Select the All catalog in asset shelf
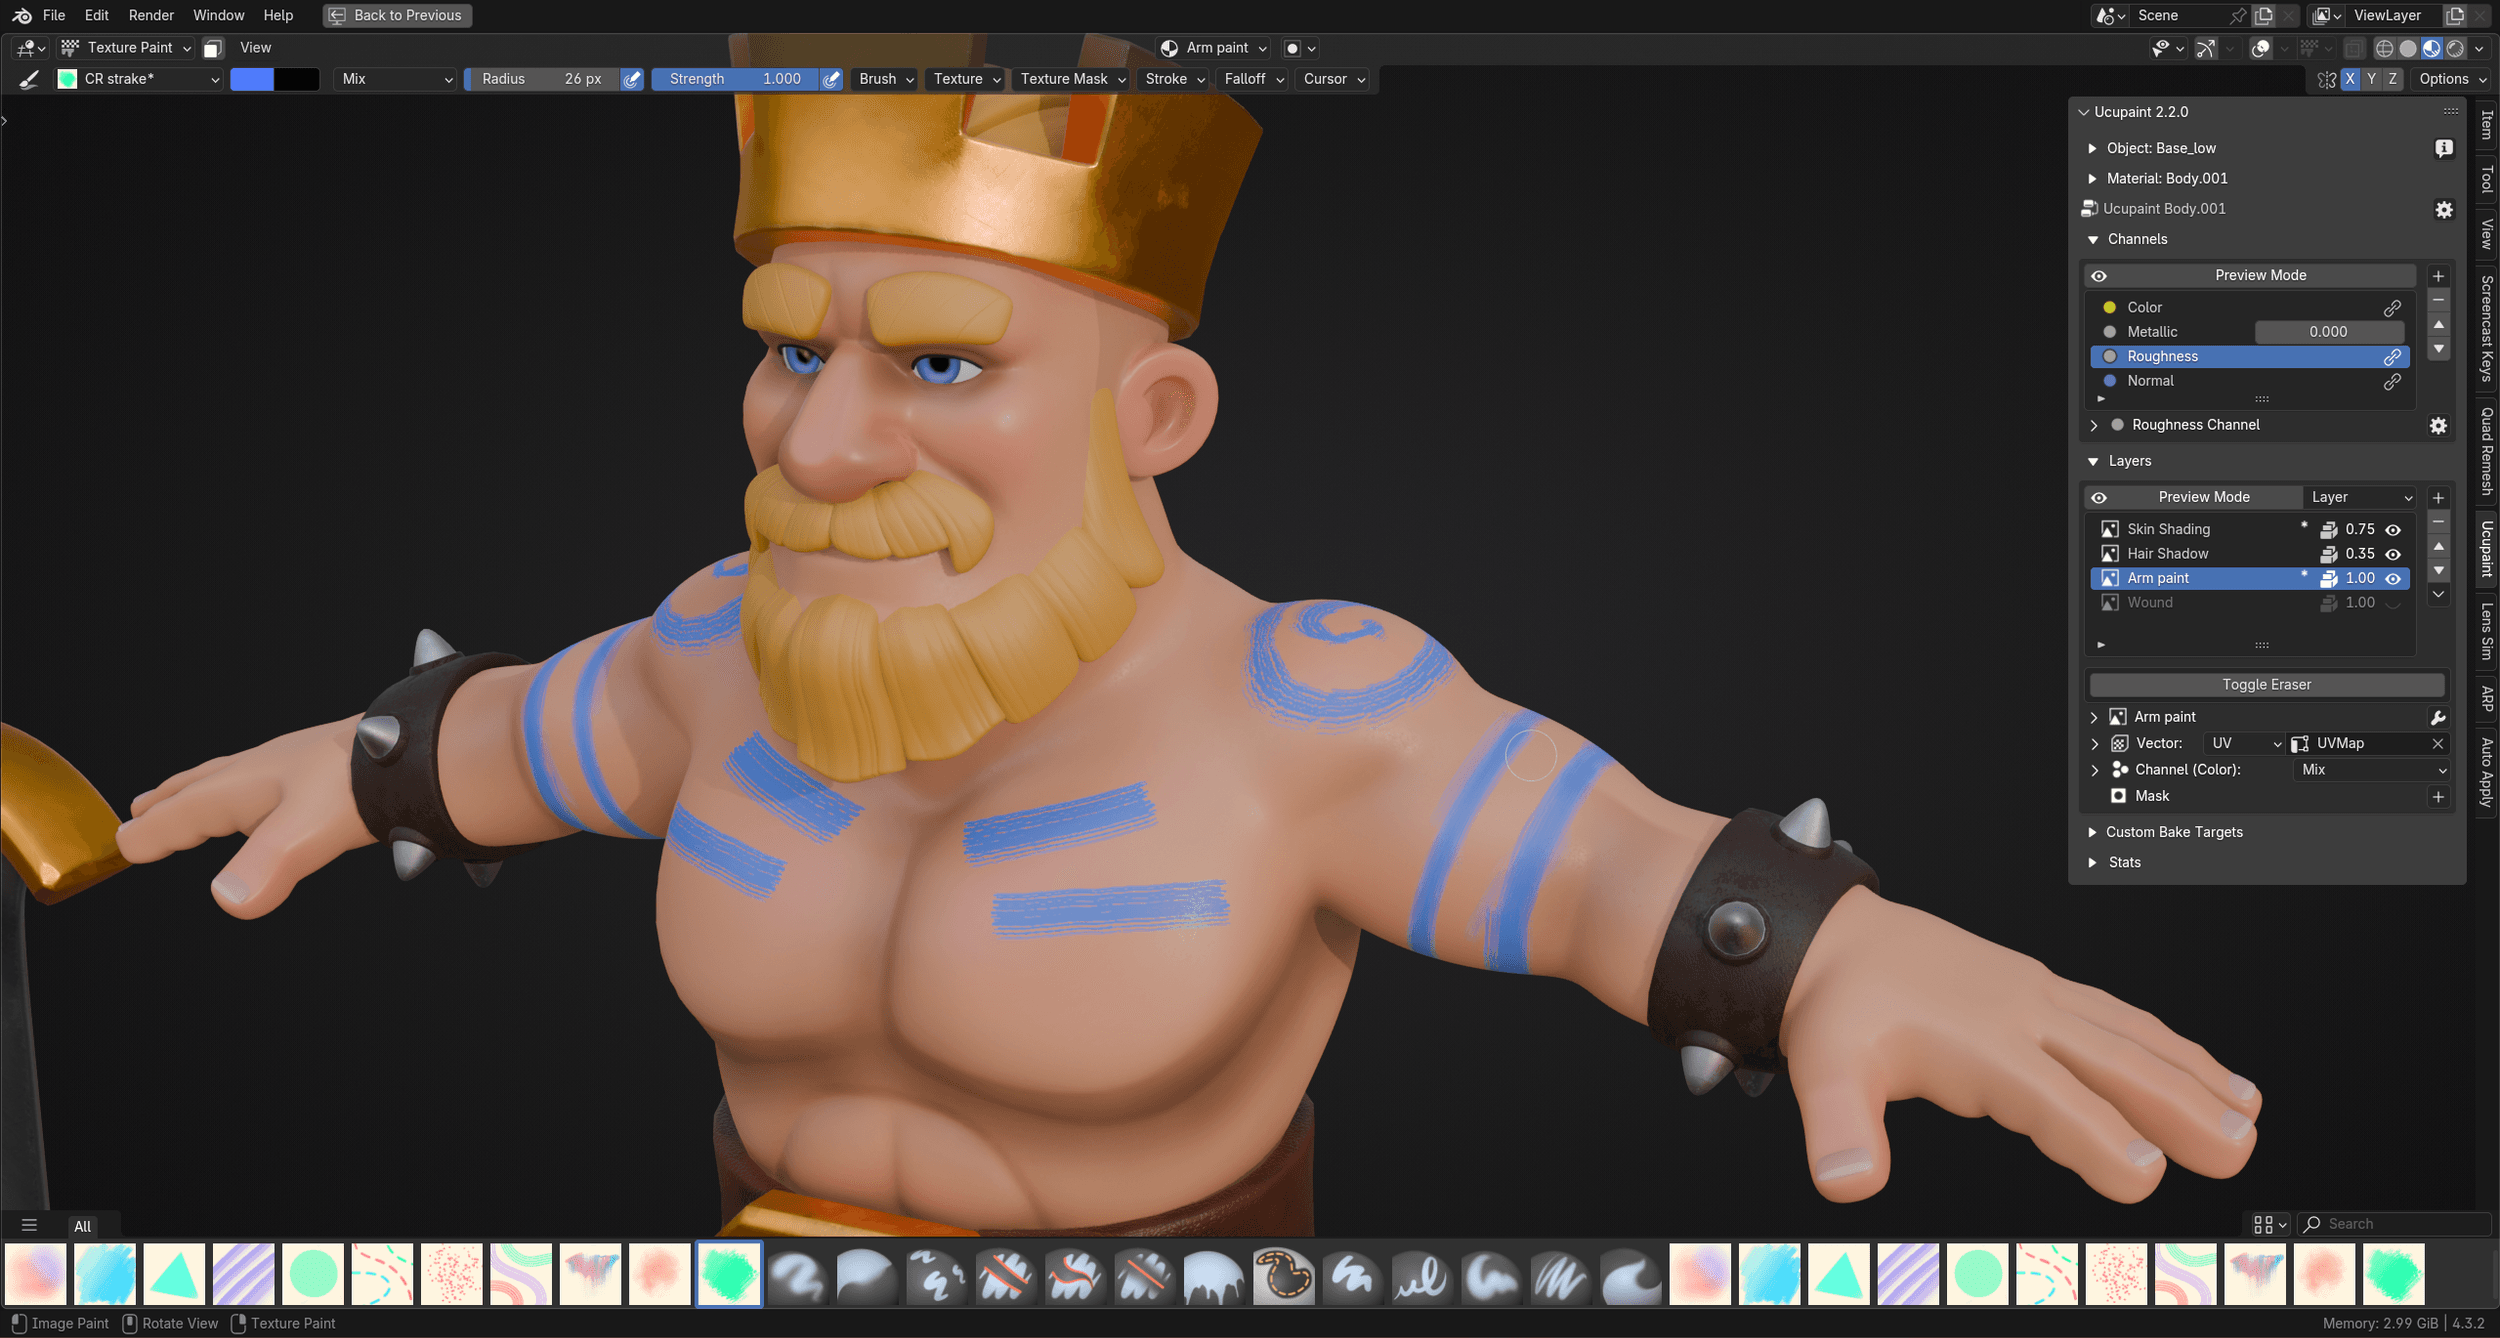The image size is (2500, 1338). 83,1226
